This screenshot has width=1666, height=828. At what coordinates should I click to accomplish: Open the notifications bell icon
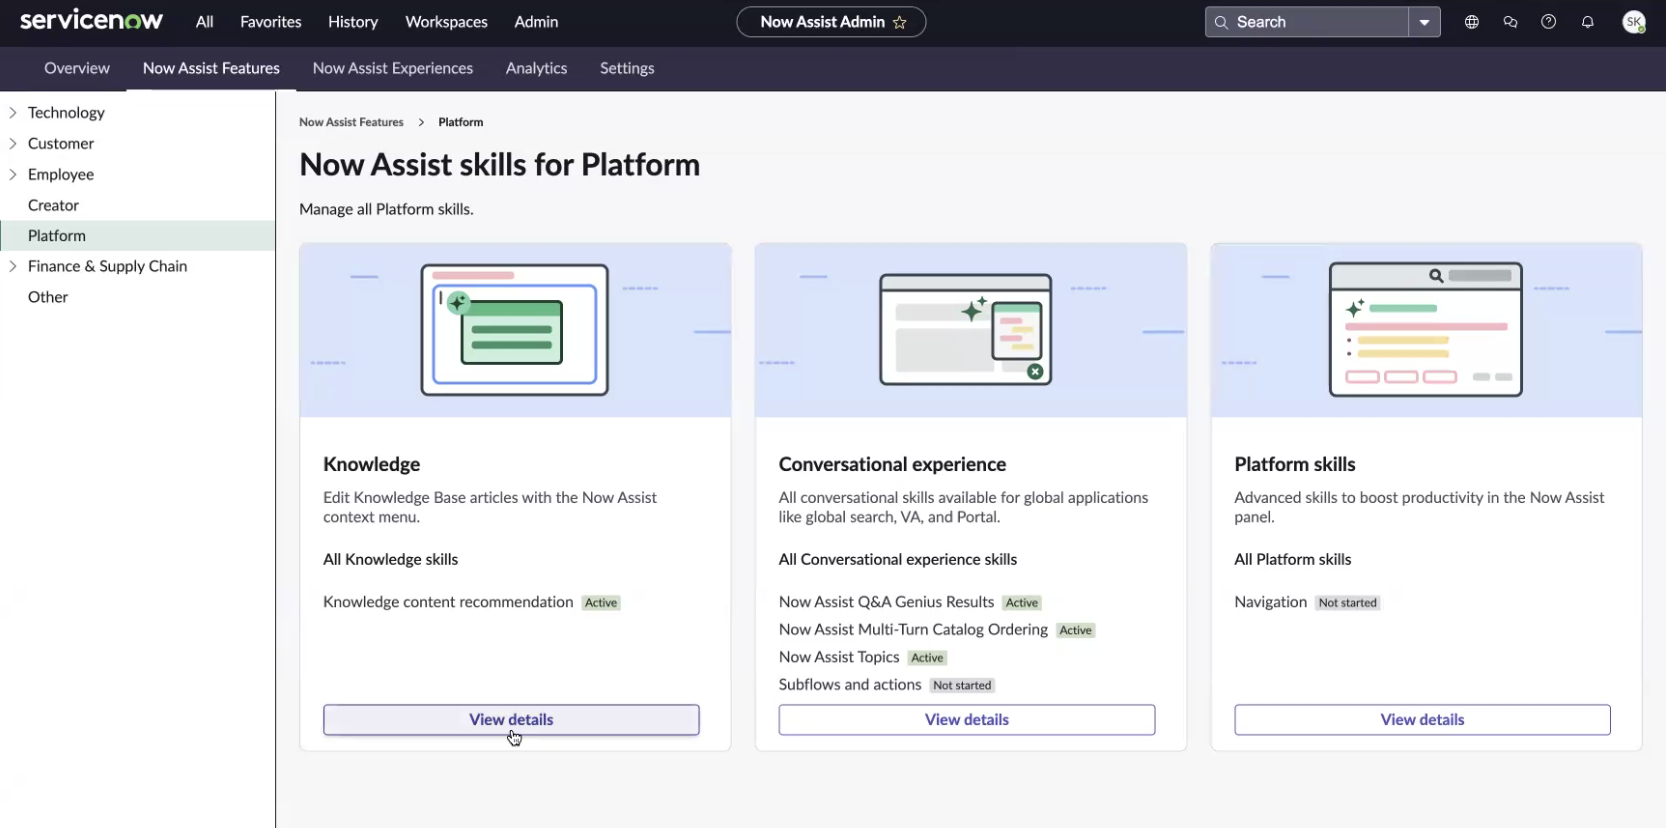(1588, 22)
